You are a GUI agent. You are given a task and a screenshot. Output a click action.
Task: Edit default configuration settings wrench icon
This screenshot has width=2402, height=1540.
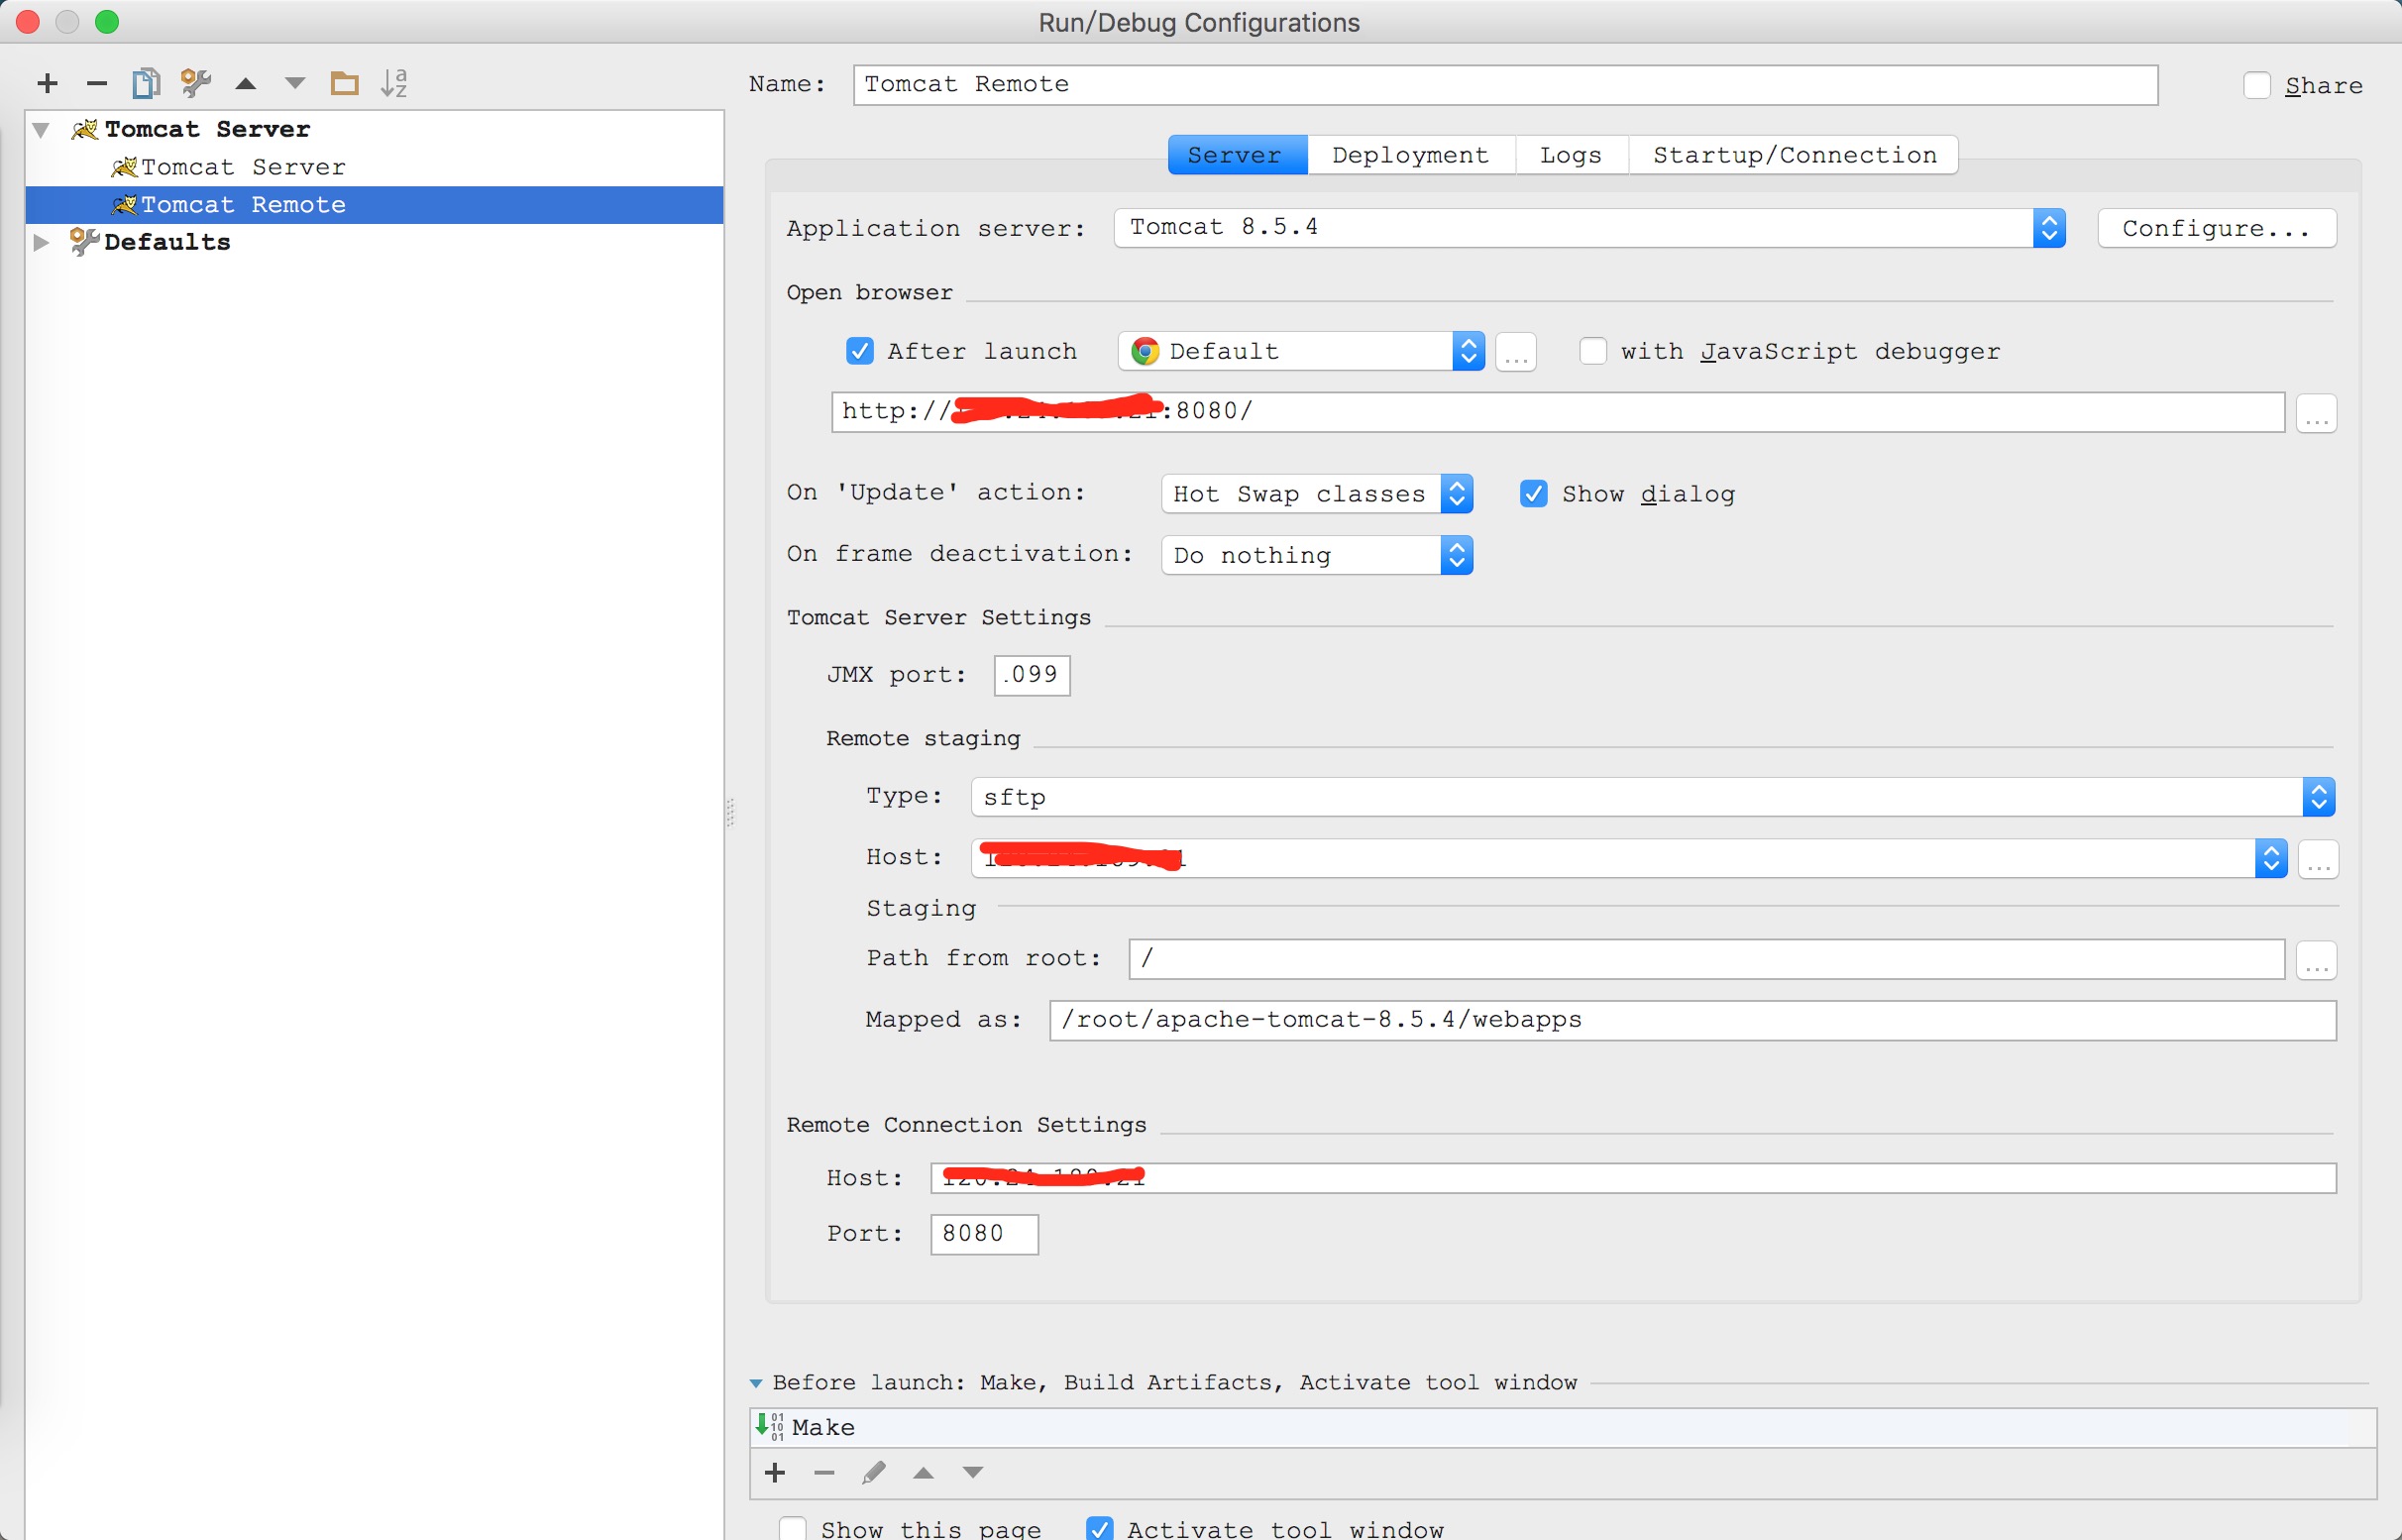tap(196, 83)
